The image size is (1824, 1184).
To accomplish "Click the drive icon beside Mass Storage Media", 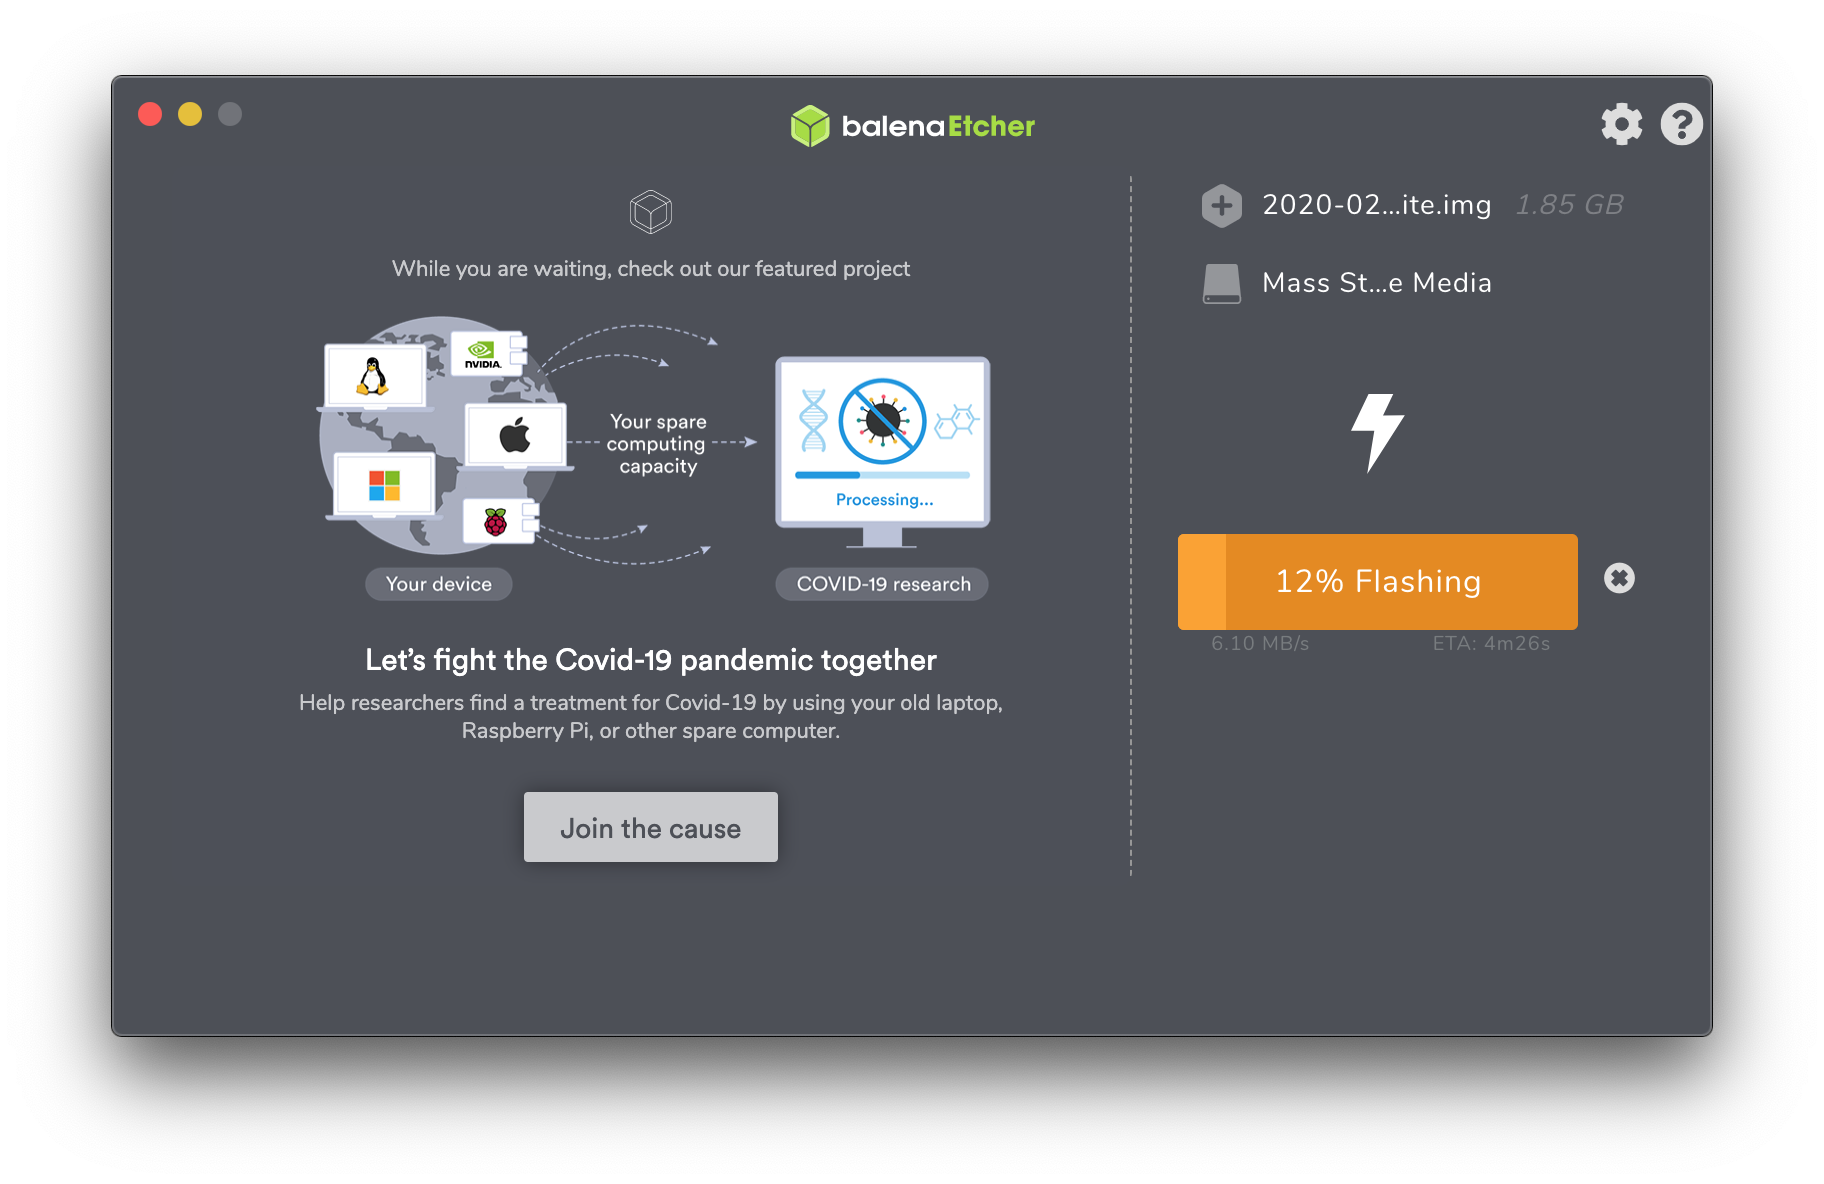I will point(1221,284).
